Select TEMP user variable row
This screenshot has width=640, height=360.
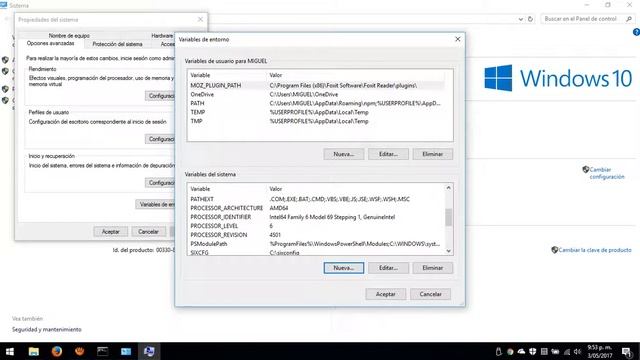pos(317,112)
